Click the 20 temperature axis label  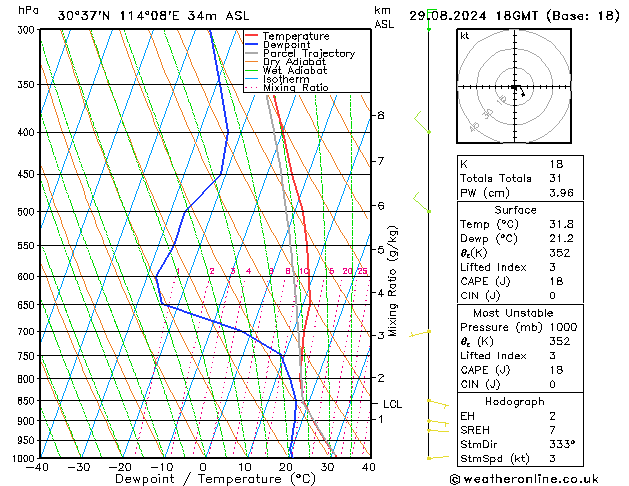286,467
